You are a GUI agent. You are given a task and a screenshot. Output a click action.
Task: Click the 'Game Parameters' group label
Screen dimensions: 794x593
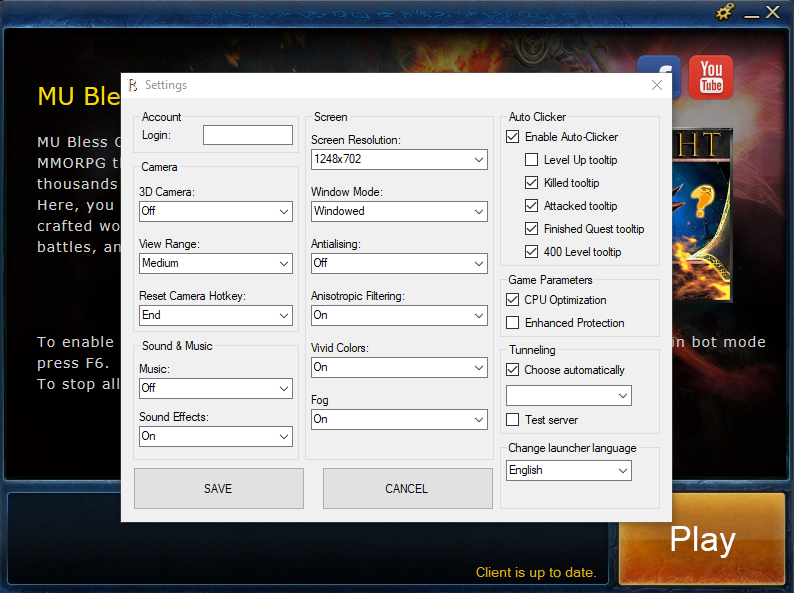tap(550, 280)
